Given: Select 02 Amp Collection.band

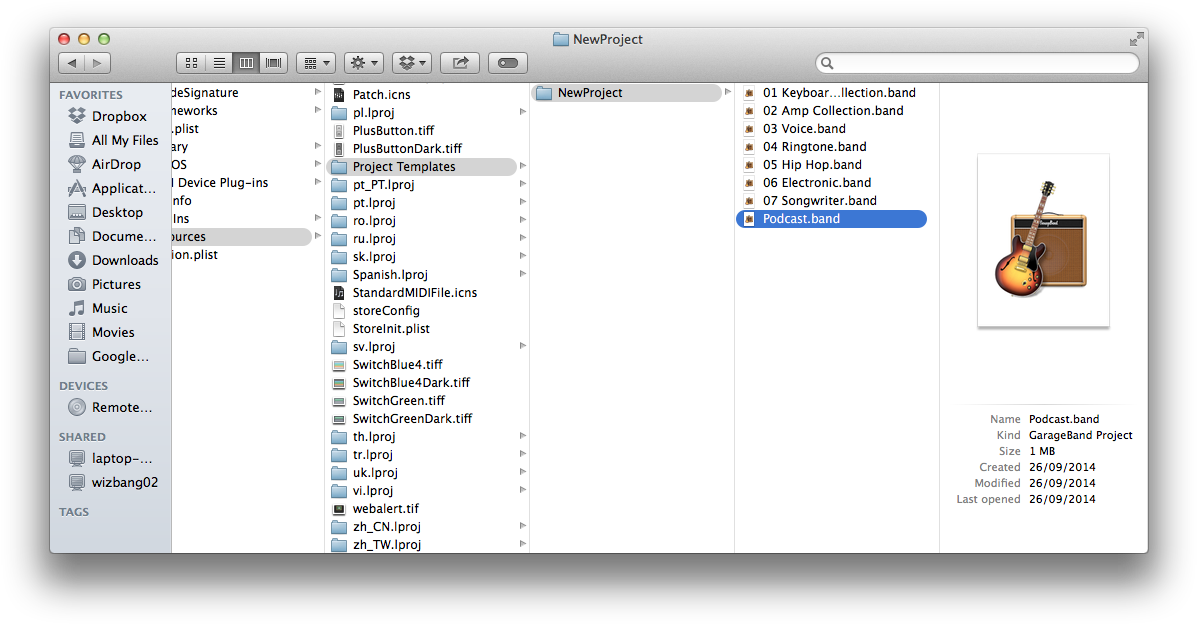Looking at the screenshot, I should tap(824, 111).
